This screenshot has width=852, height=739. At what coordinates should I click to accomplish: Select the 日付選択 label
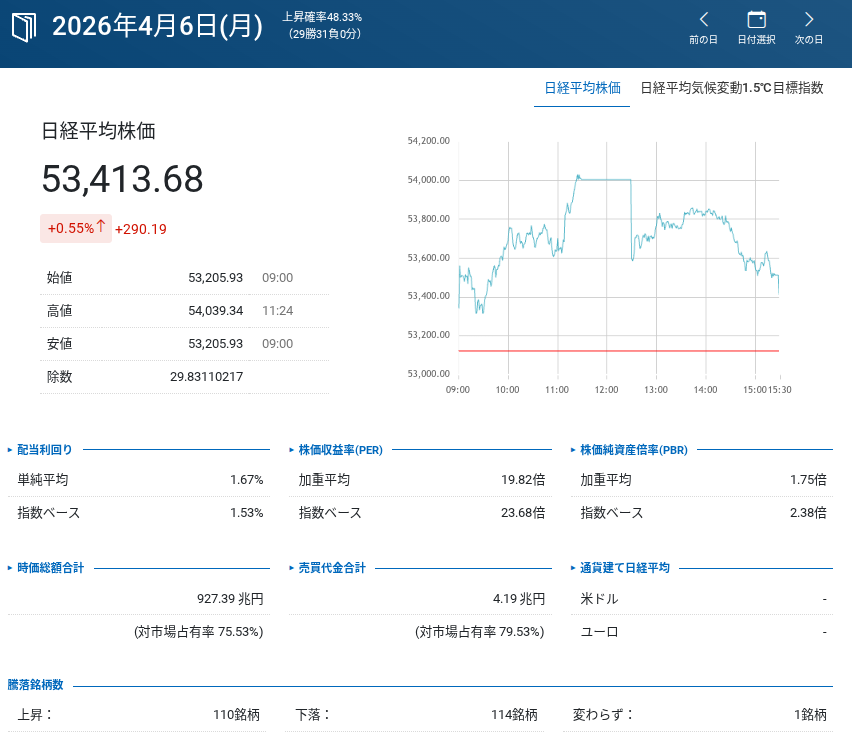pyautogui.click(x=756, y=40)
